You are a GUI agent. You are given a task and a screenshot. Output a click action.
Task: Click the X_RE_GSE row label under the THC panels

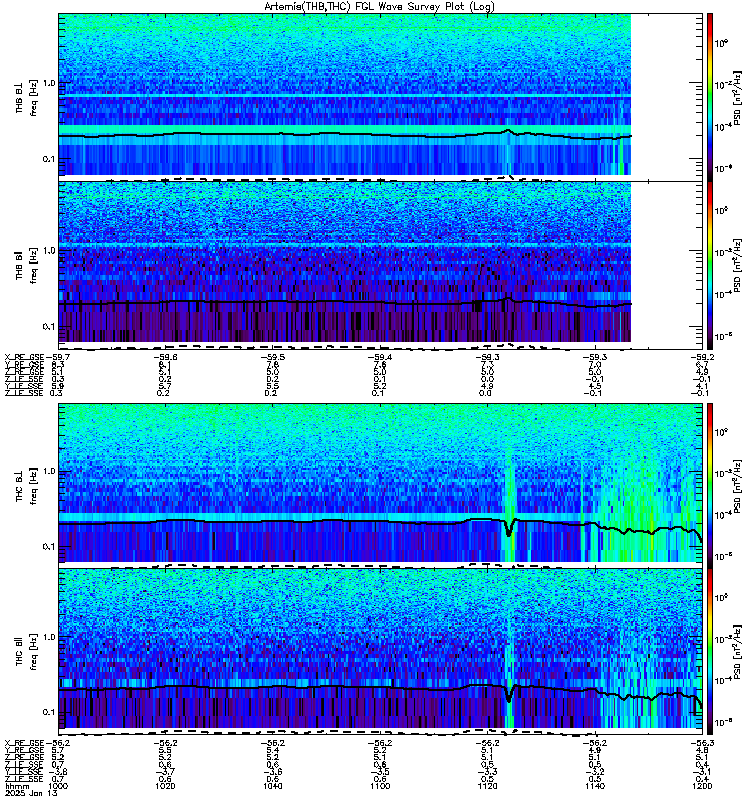[x=24, y=743]
